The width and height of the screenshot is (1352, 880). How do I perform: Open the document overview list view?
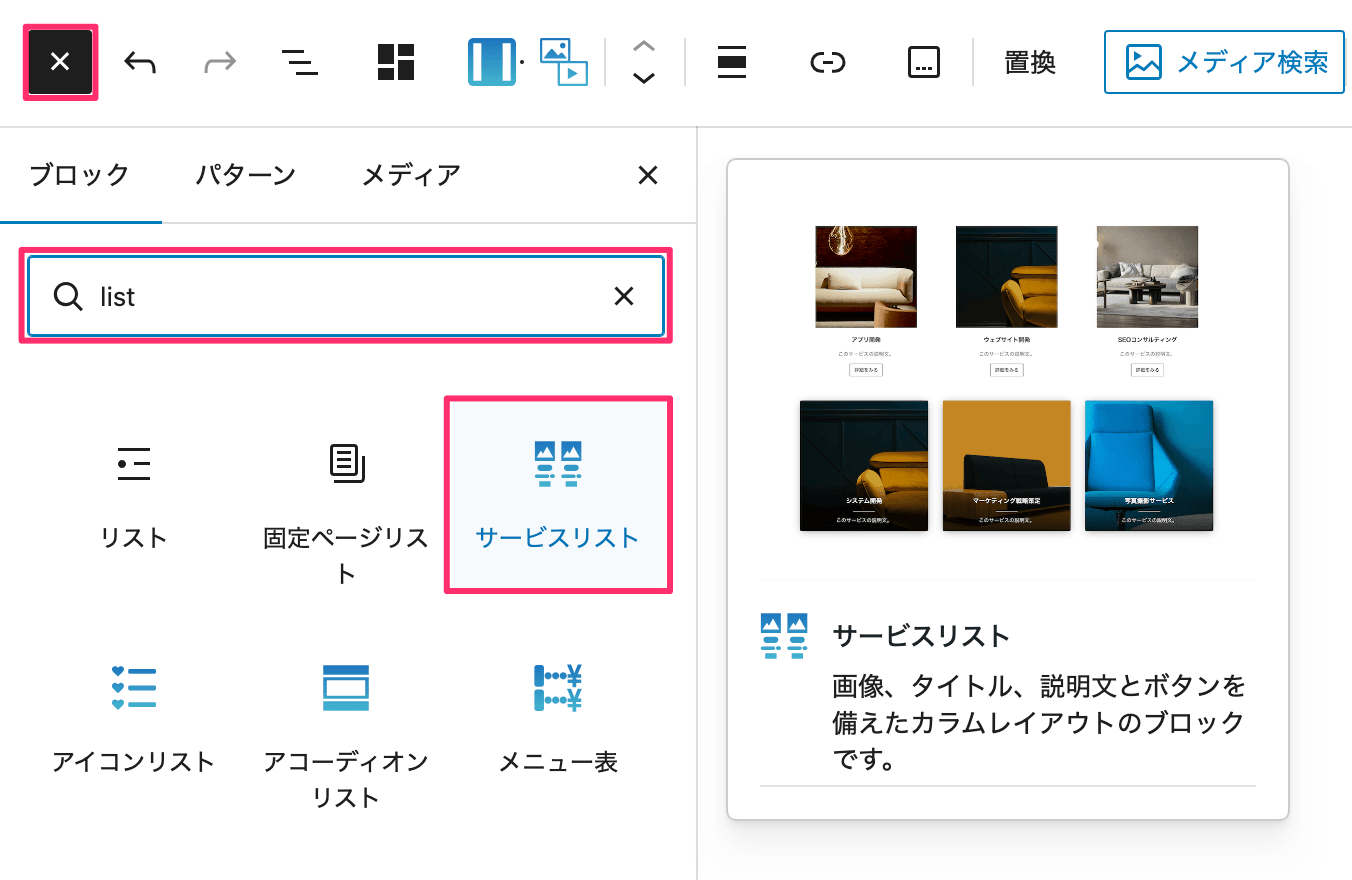(299, 62)
